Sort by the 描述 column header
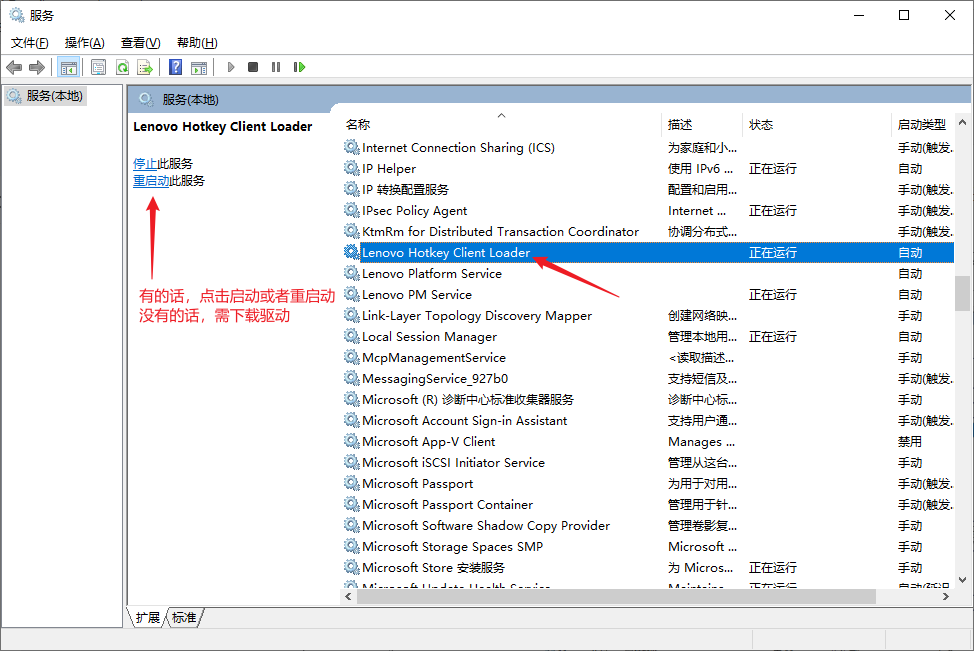The height and width of the screenshot is (651, 974). tap(680, 125)
